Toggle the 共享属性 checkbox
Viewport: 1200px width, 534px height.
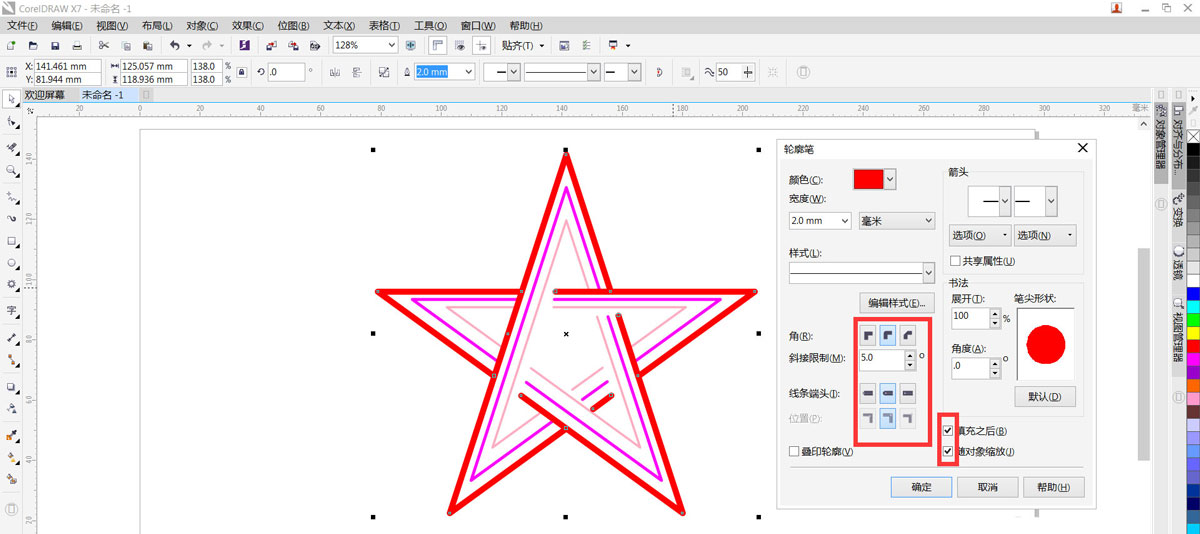coord(955,261)
